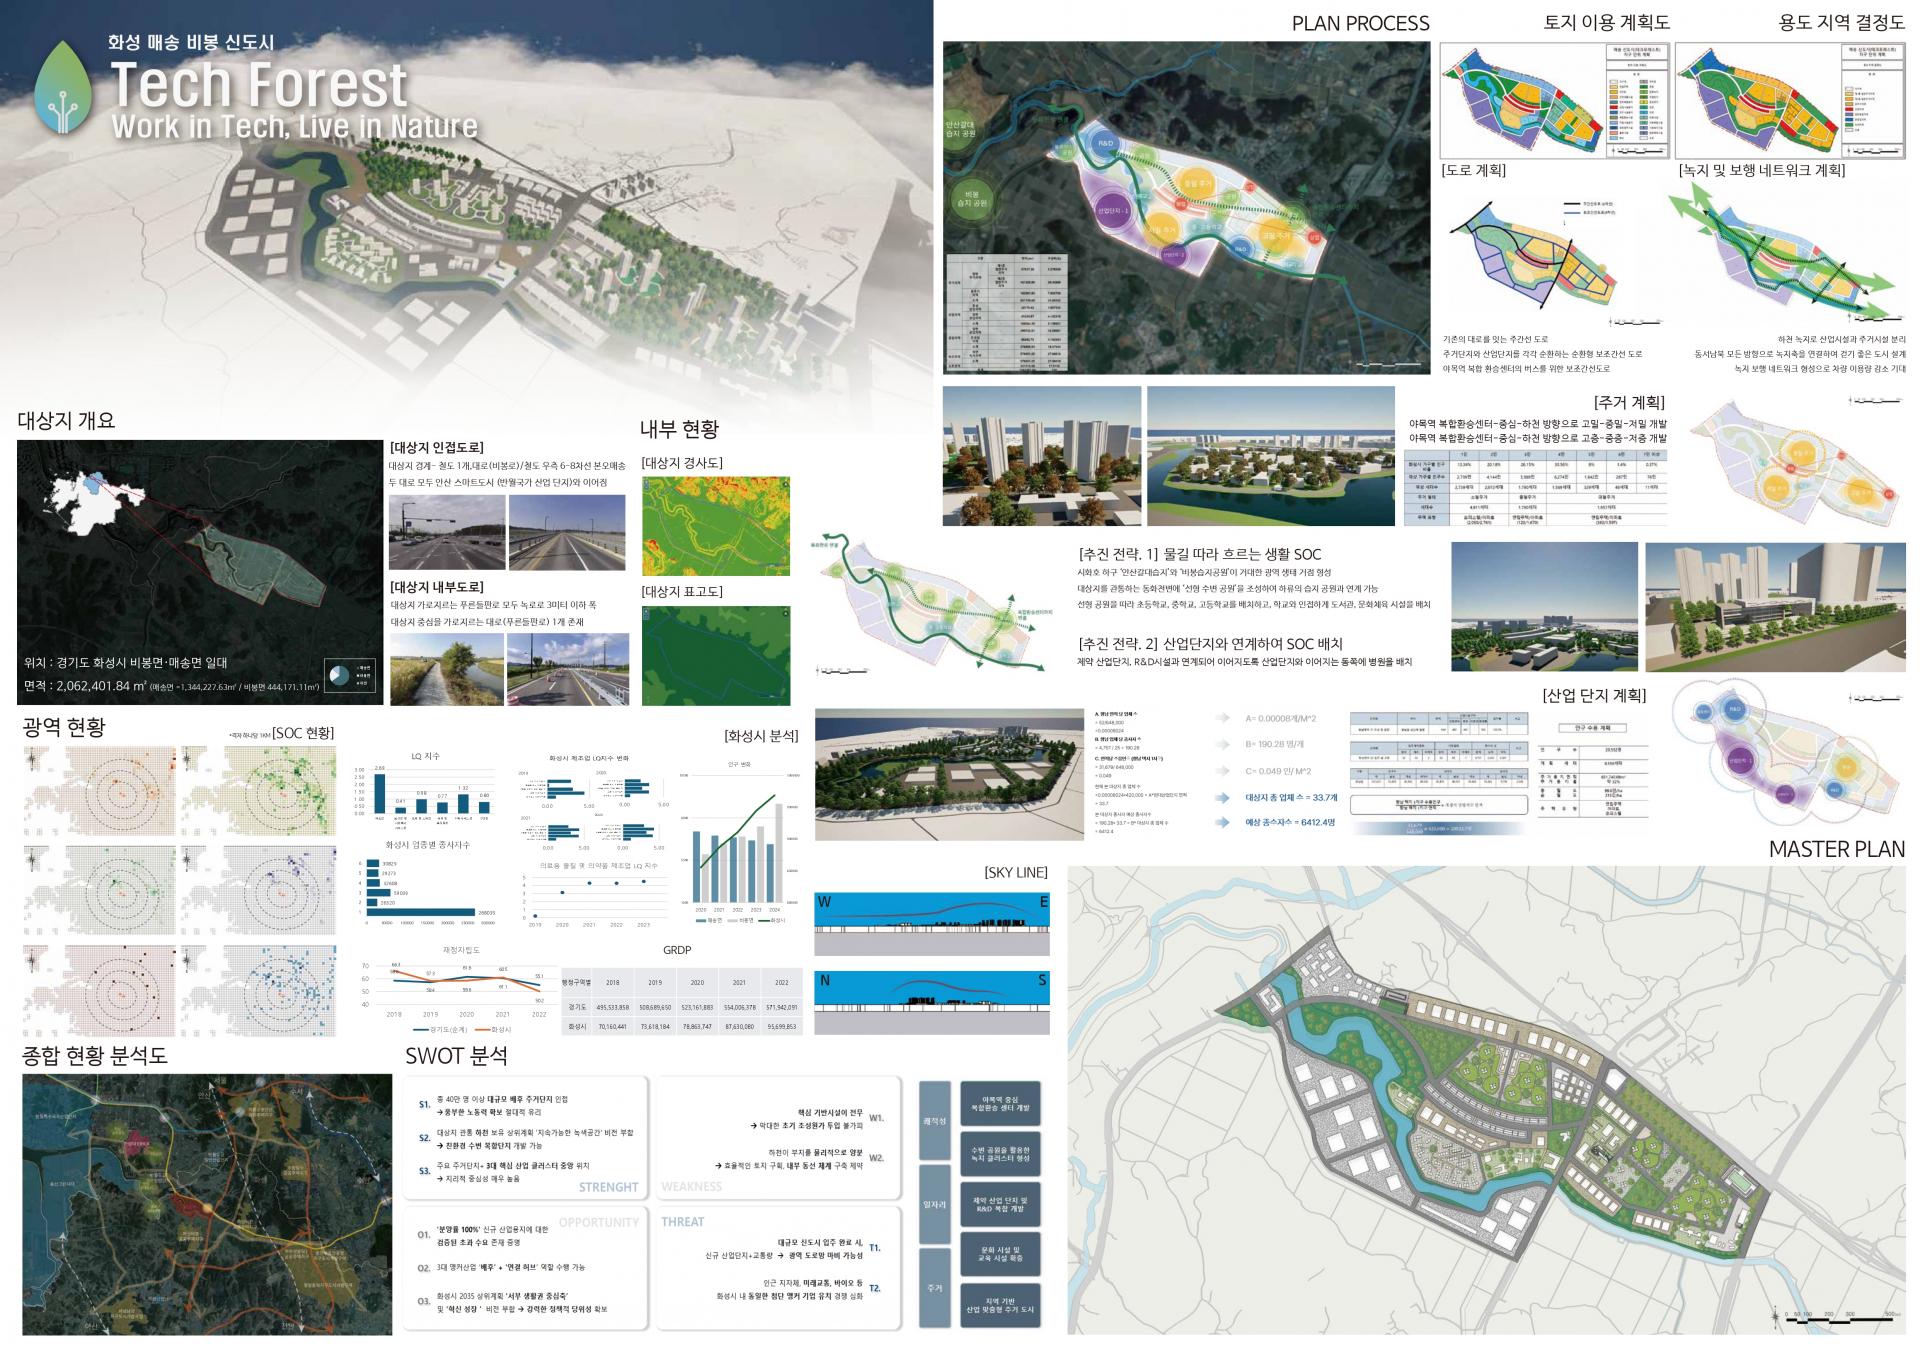This screenshot has height=1356, width=1920.
Task: Open the '종합 현황 분석도' heading
Action: click(x=95, y=1055)
